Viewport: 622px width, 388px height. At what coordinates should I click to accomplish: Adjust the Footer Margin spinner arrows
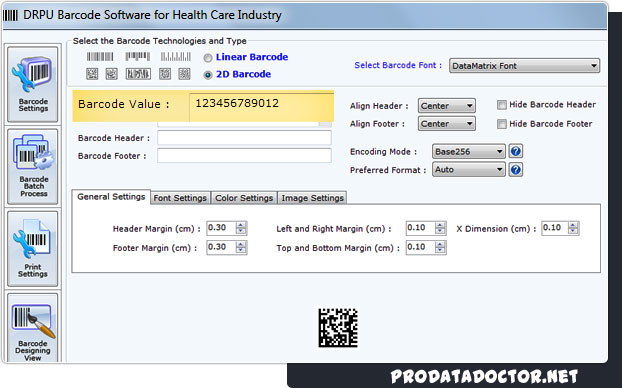click(x=241, y=248)
